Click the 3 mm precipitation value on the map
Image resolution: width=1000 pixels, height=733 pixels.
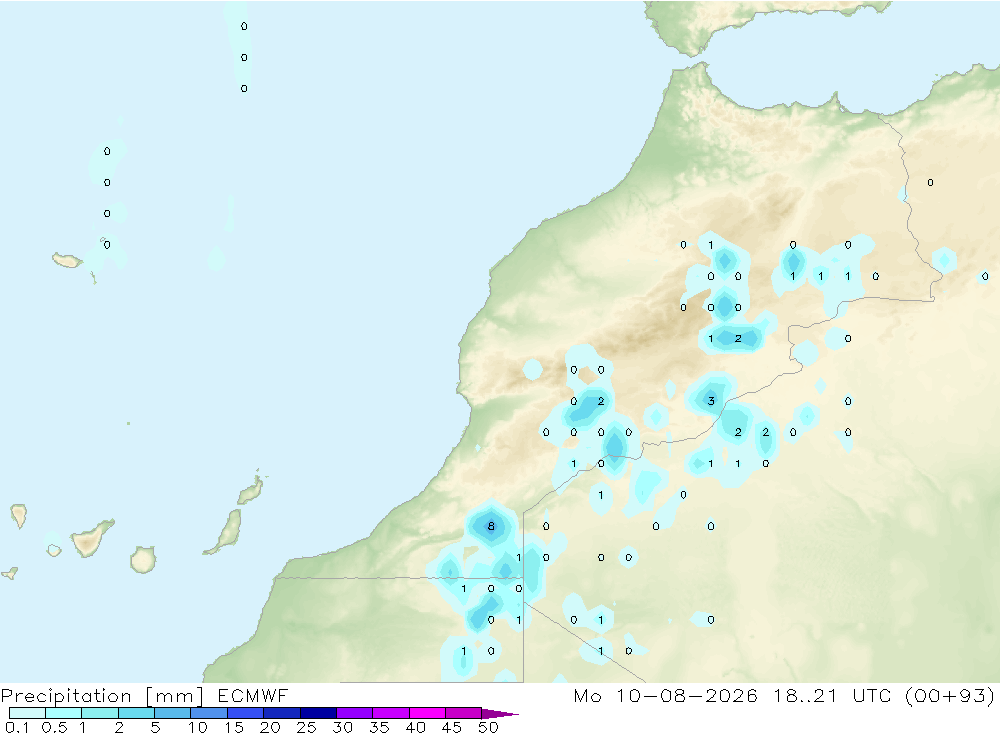(x=711, y=401)
